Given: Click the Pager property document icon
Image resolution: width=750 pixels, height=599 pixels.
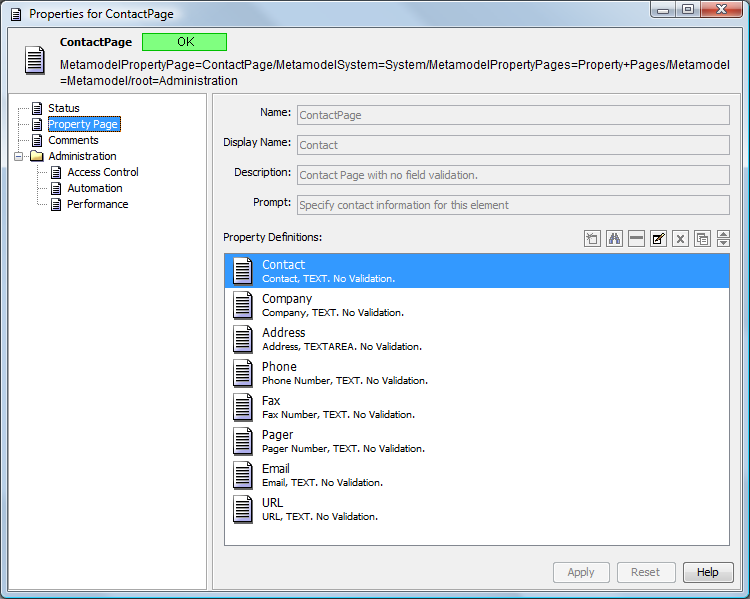Looking at the screenshot, I should (x=243, y=441).
